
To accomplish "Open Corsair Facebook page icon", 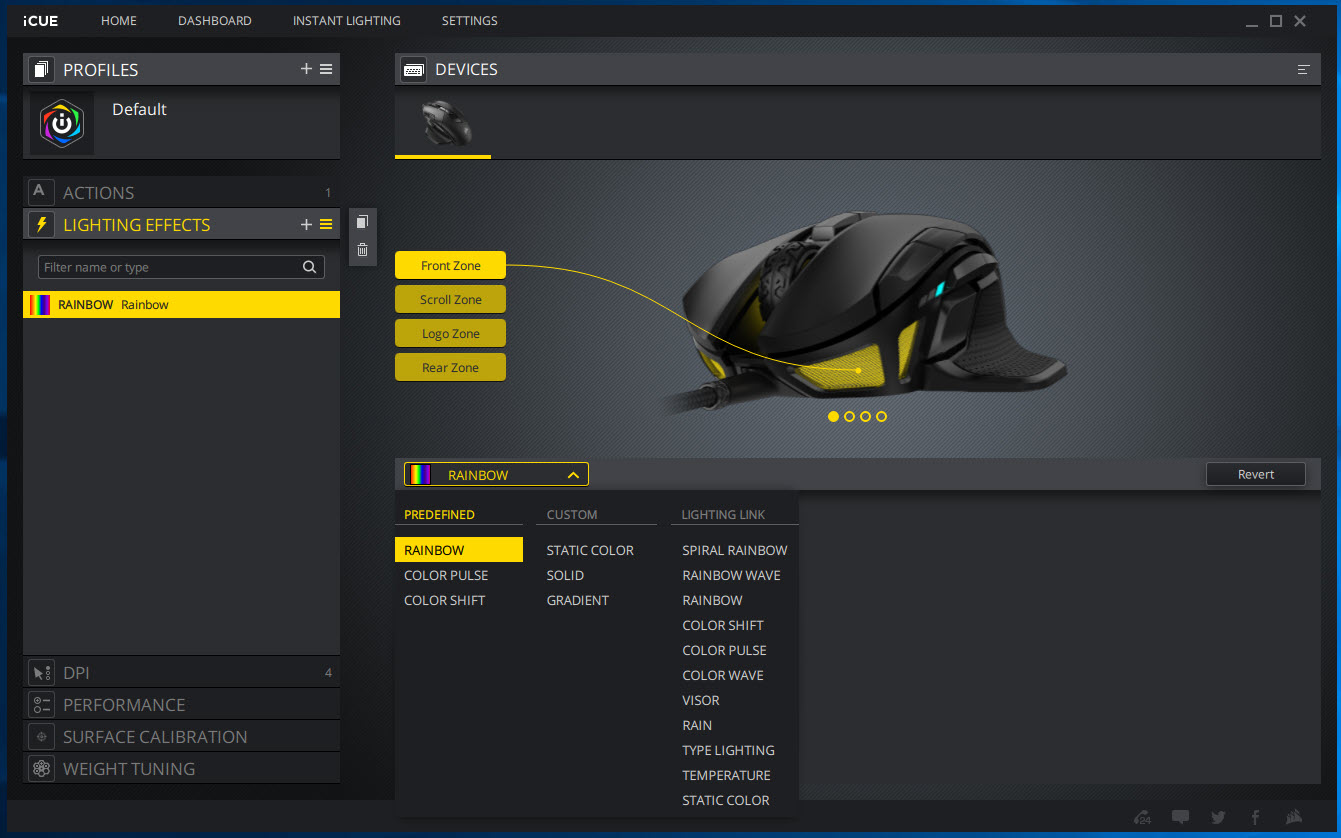I will (x=1255, y=817).
